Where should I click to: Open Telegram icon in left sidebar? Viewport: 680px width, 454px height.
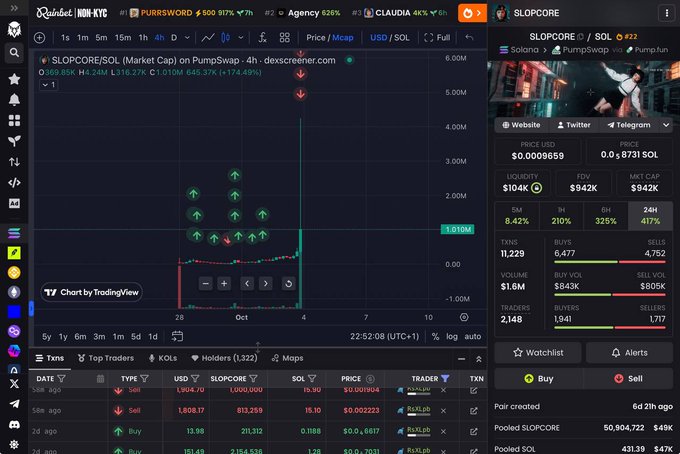pos(14,404)
